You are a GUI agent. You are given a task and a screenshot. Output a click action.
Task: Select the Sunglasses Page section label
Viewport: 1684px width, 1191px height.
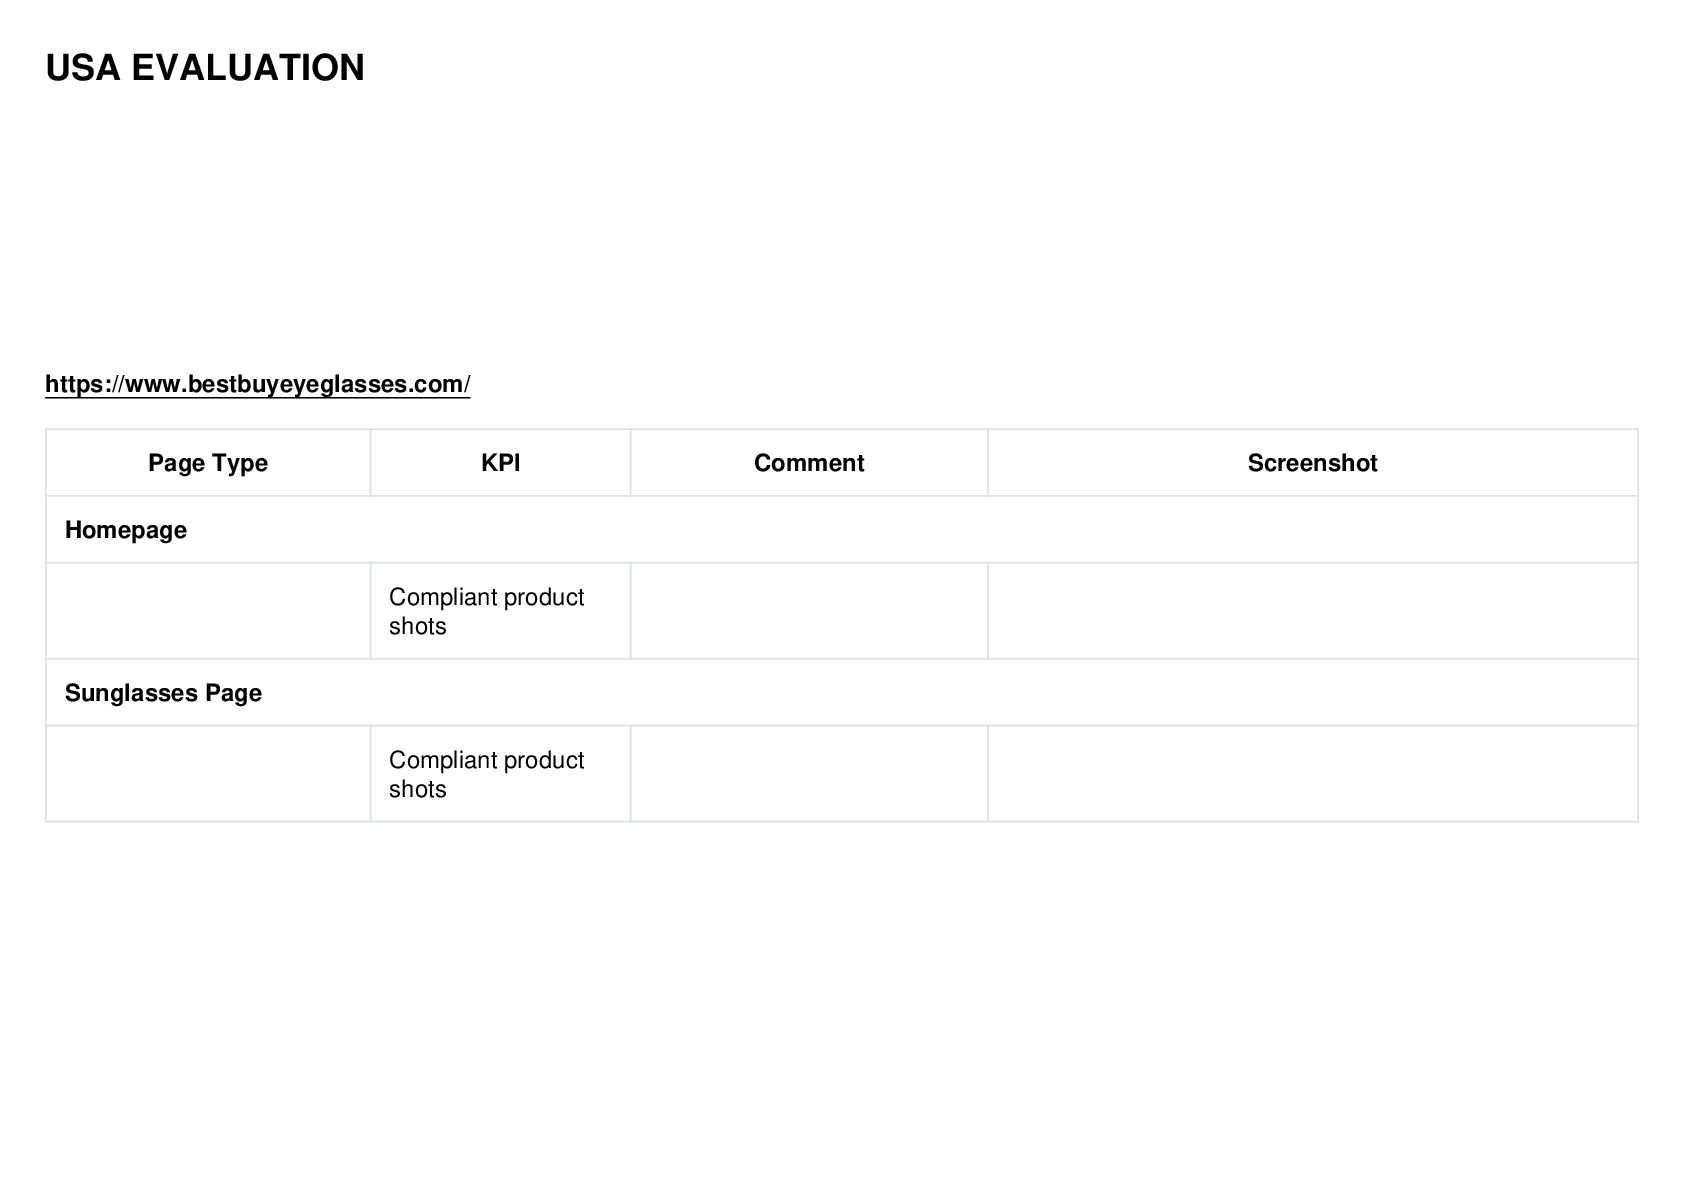click(x=163, y=693)
